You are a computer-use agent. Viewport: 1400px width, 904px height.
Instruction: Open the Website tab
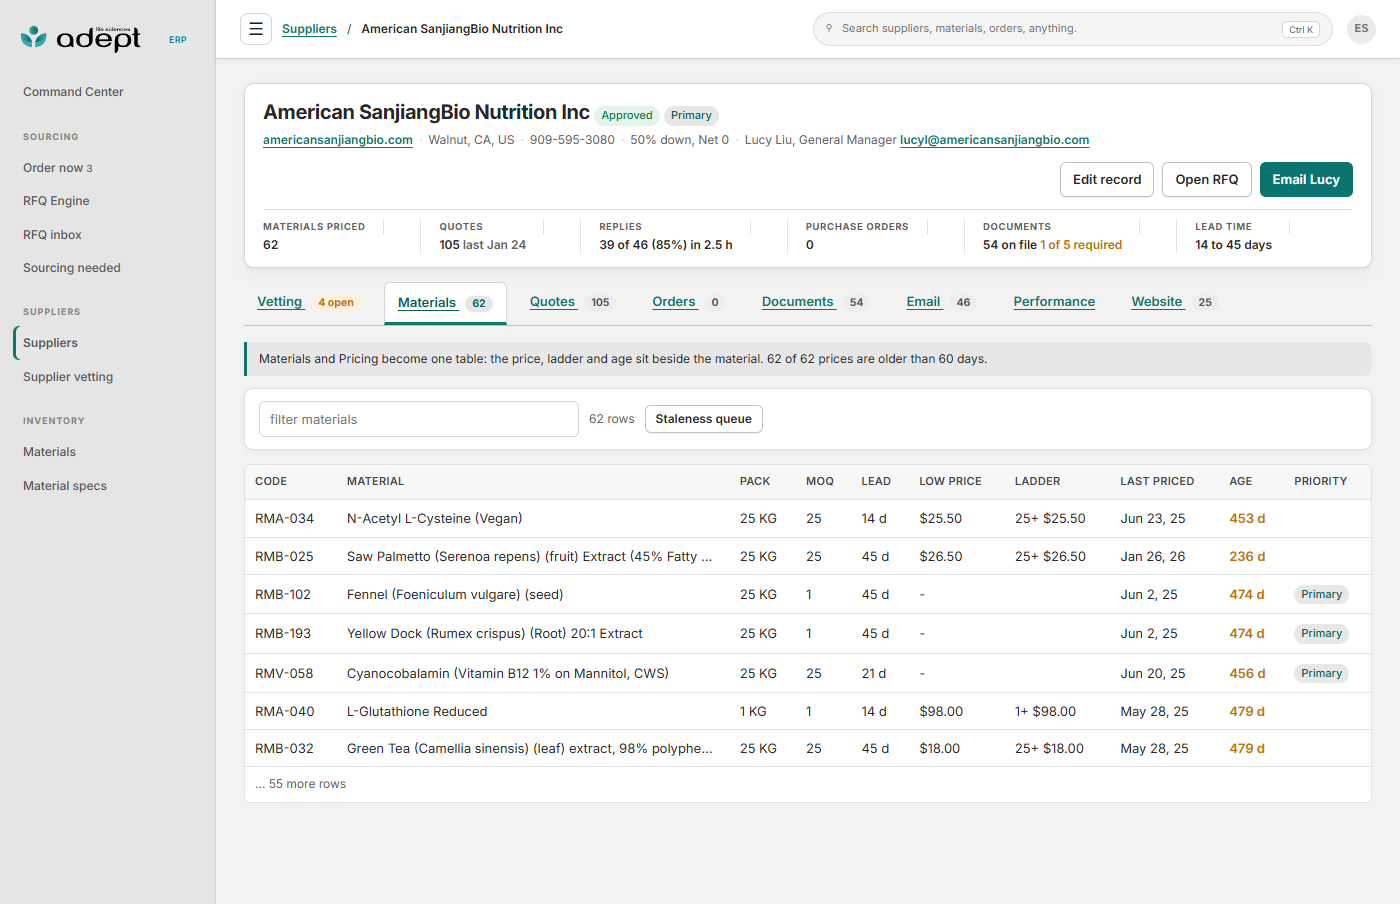[1173, 302]
